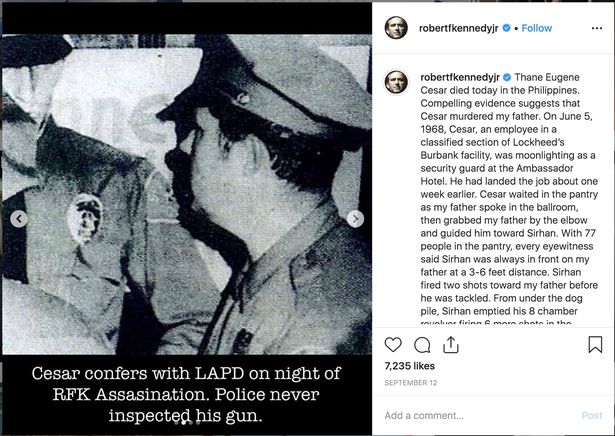View the 7,235 likes list
This screenshot has width=615, height=436.
406,367
